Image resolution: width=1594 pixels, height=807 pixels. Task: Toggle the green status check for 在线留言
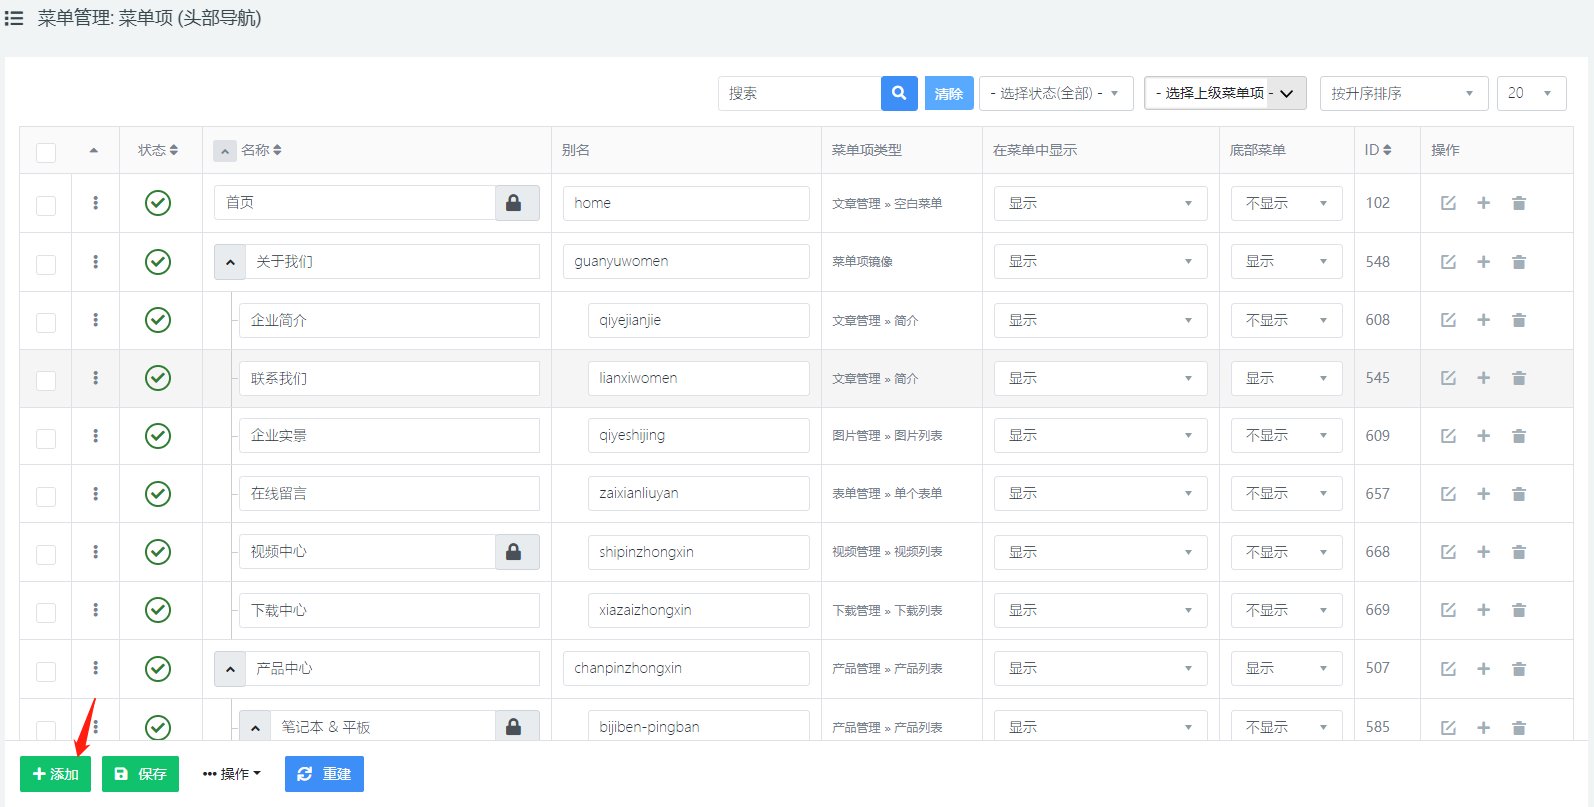pyautogui.click(x=158, y=494)
